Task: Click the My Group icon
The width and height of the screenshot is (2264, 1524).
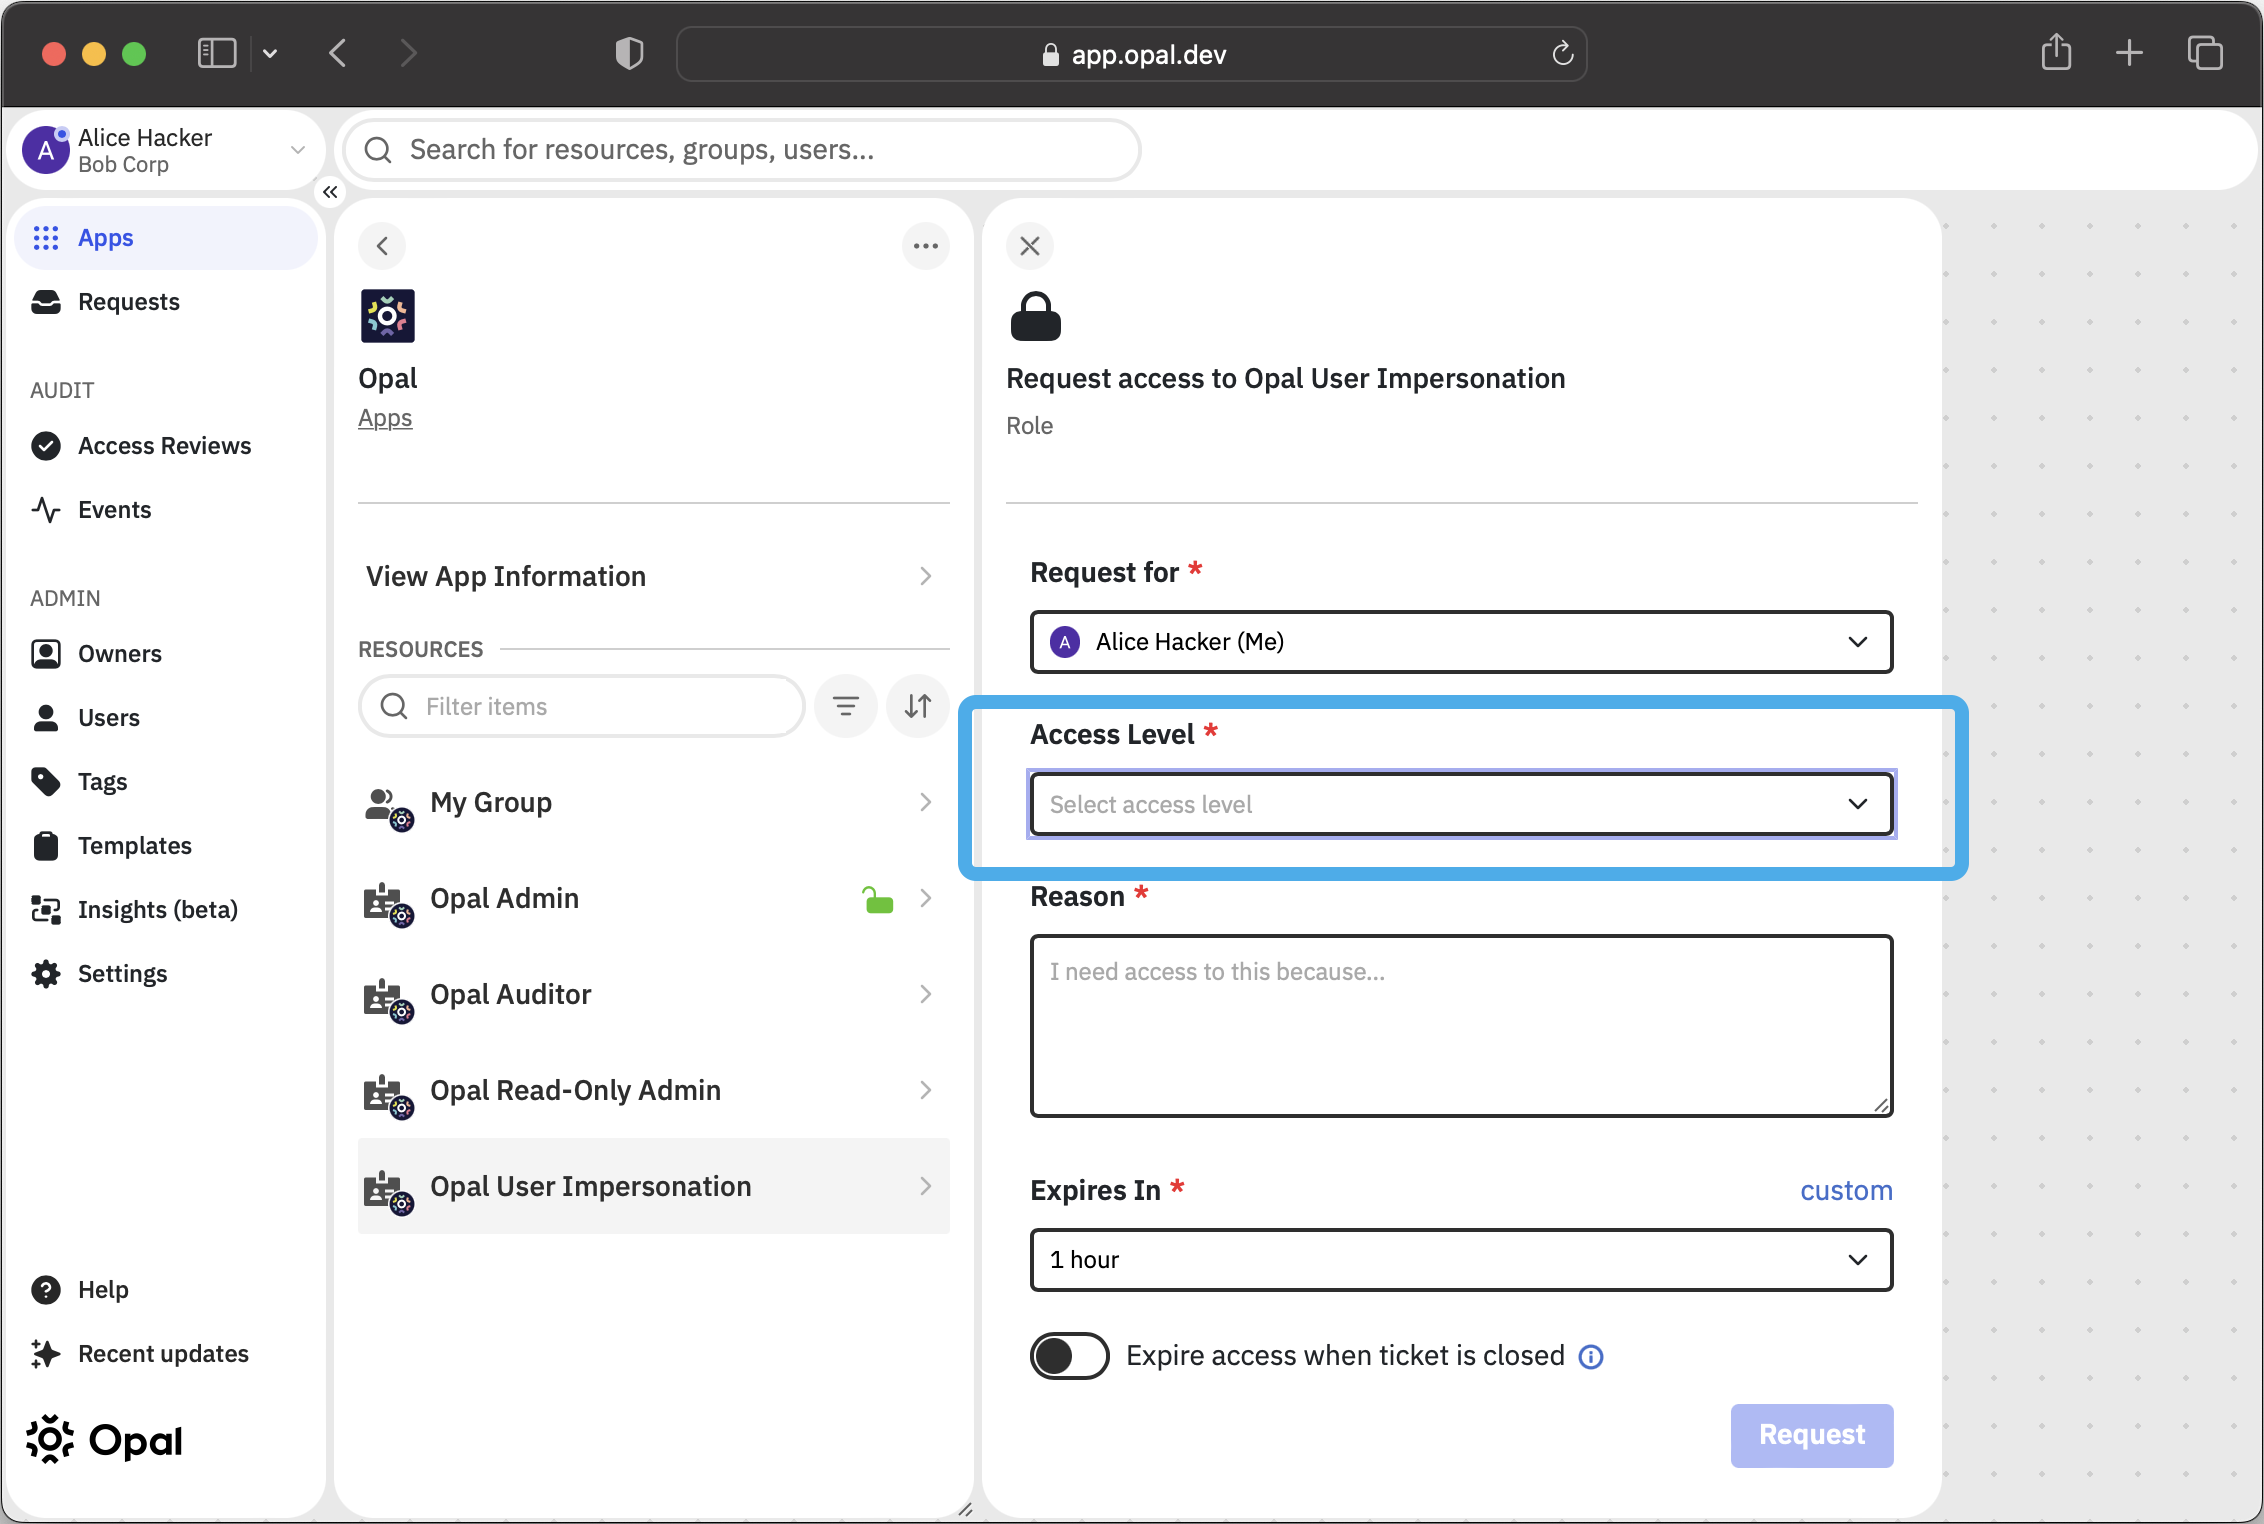Action: pos(388,808)
